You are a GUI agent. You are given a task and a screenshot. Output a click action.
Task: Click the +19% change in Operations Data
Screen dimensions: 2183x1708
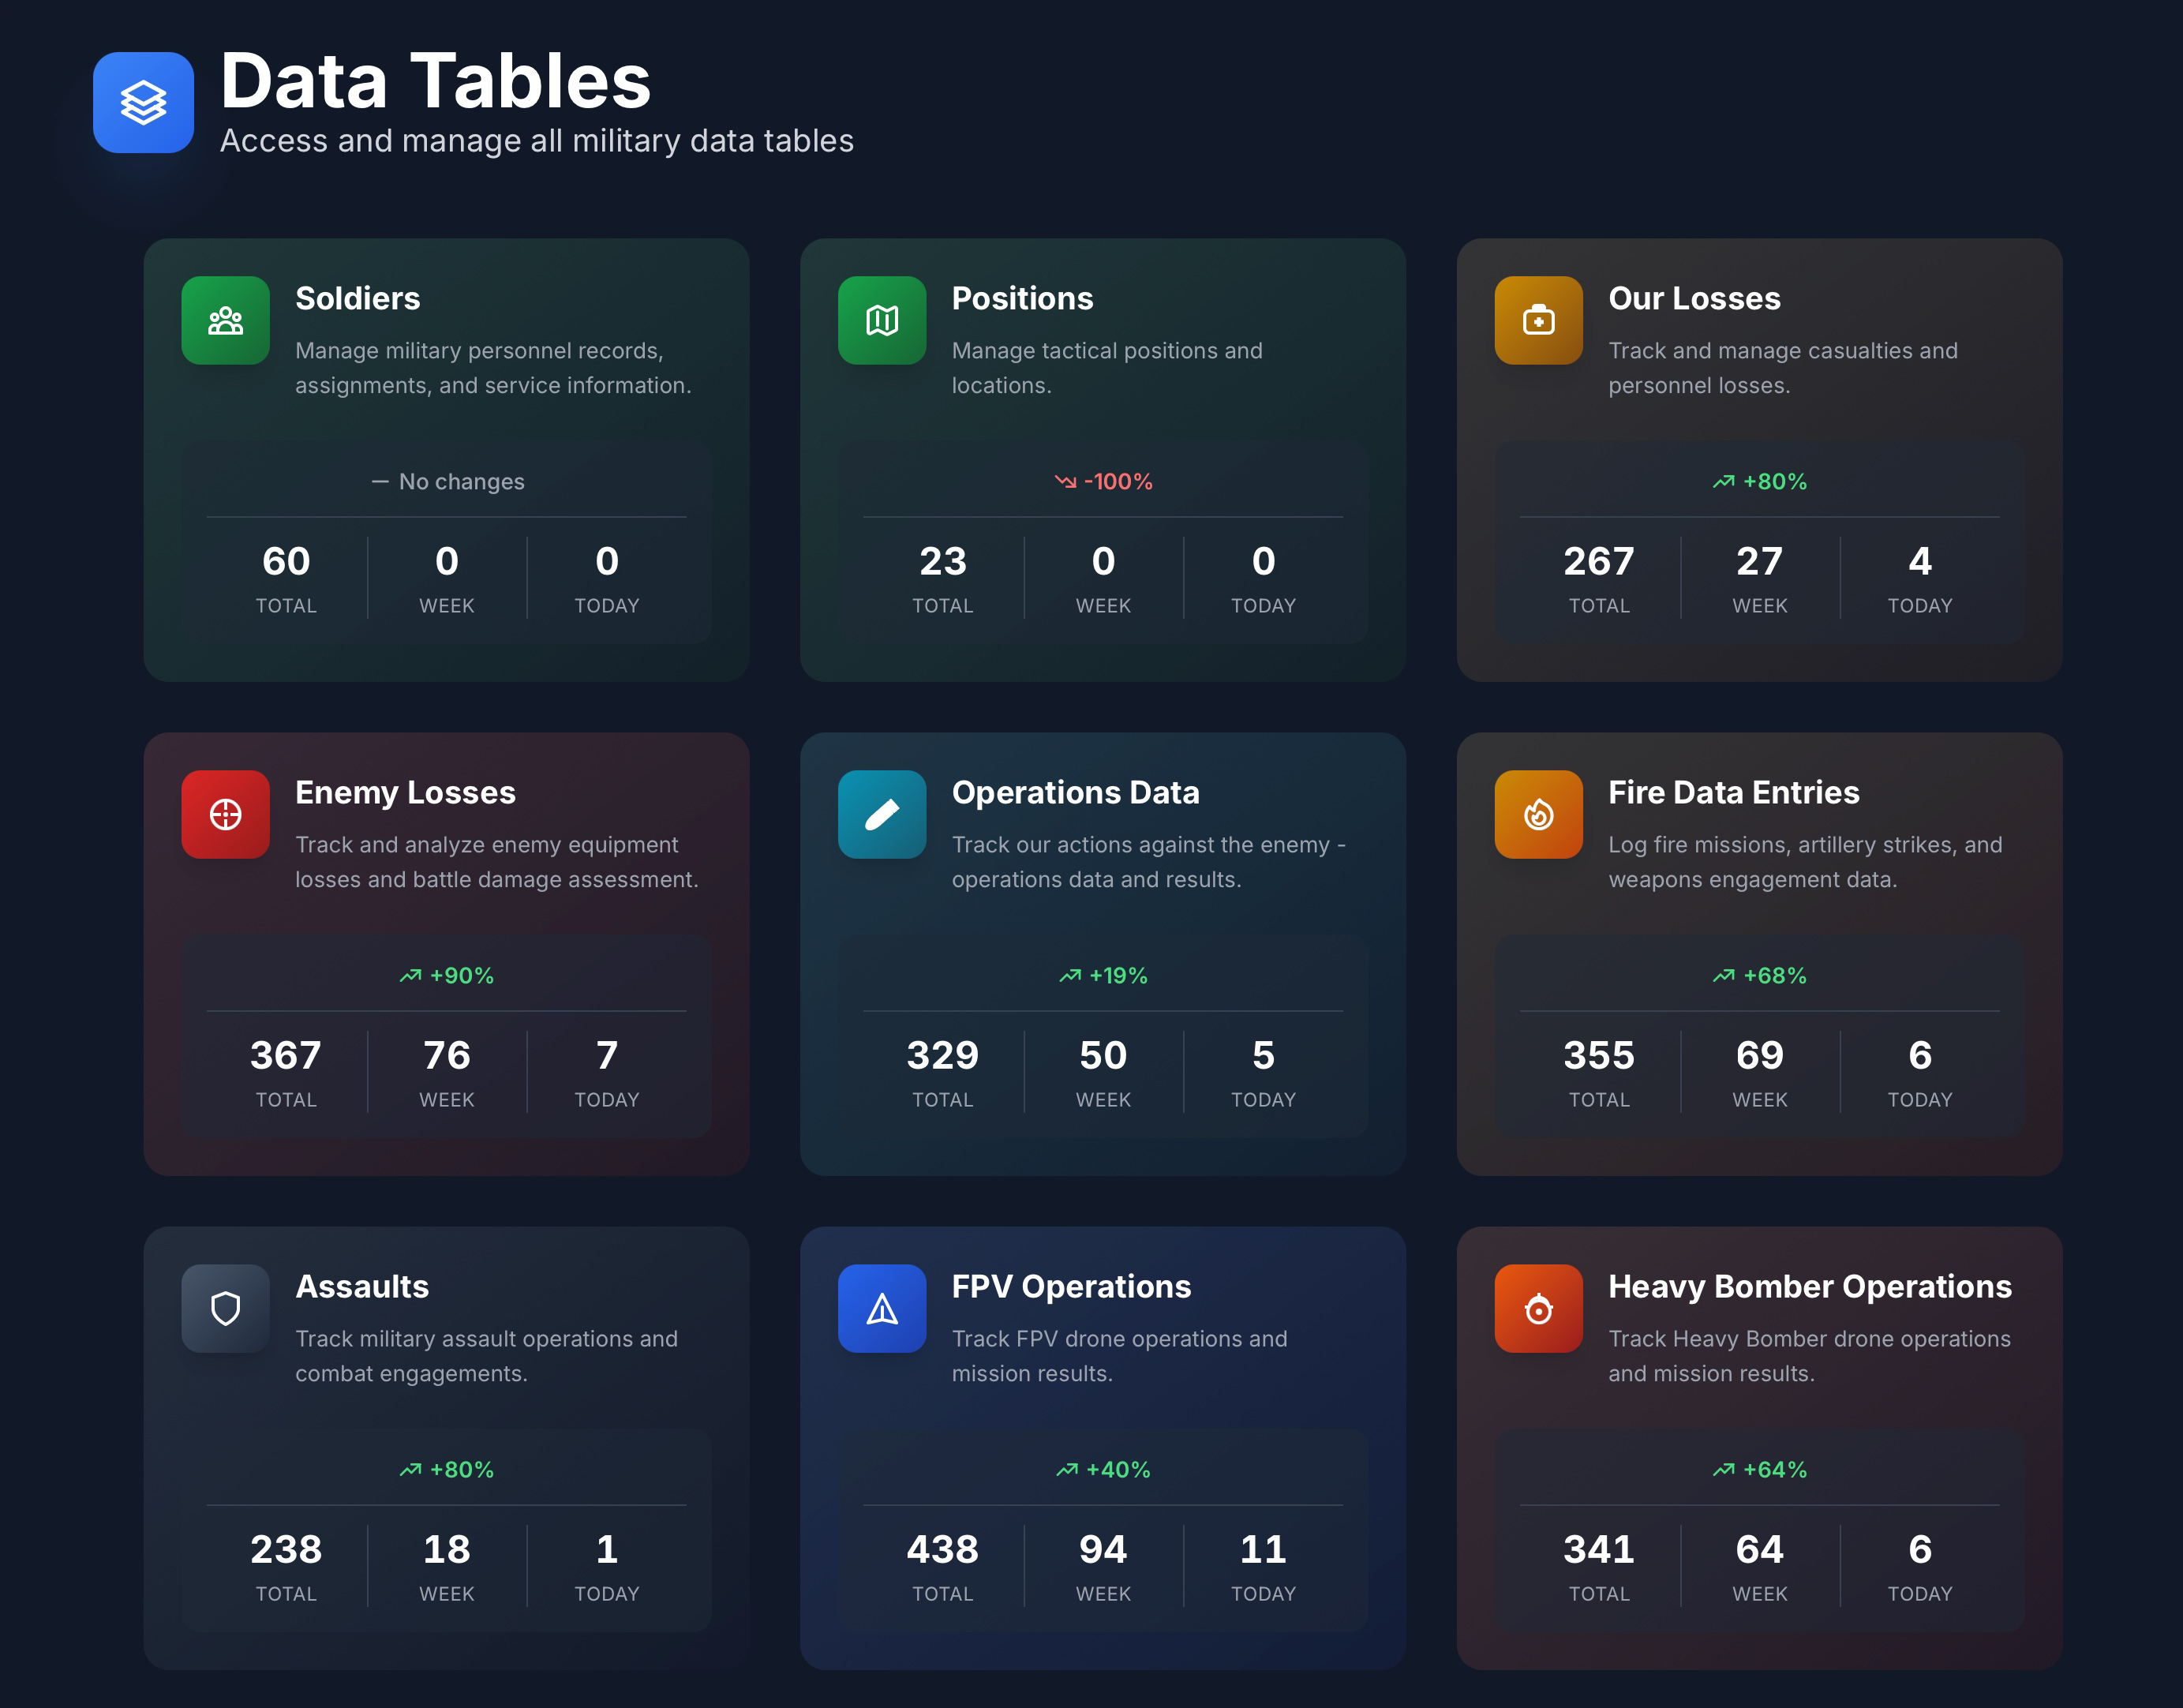click(x=1118, y=975)
